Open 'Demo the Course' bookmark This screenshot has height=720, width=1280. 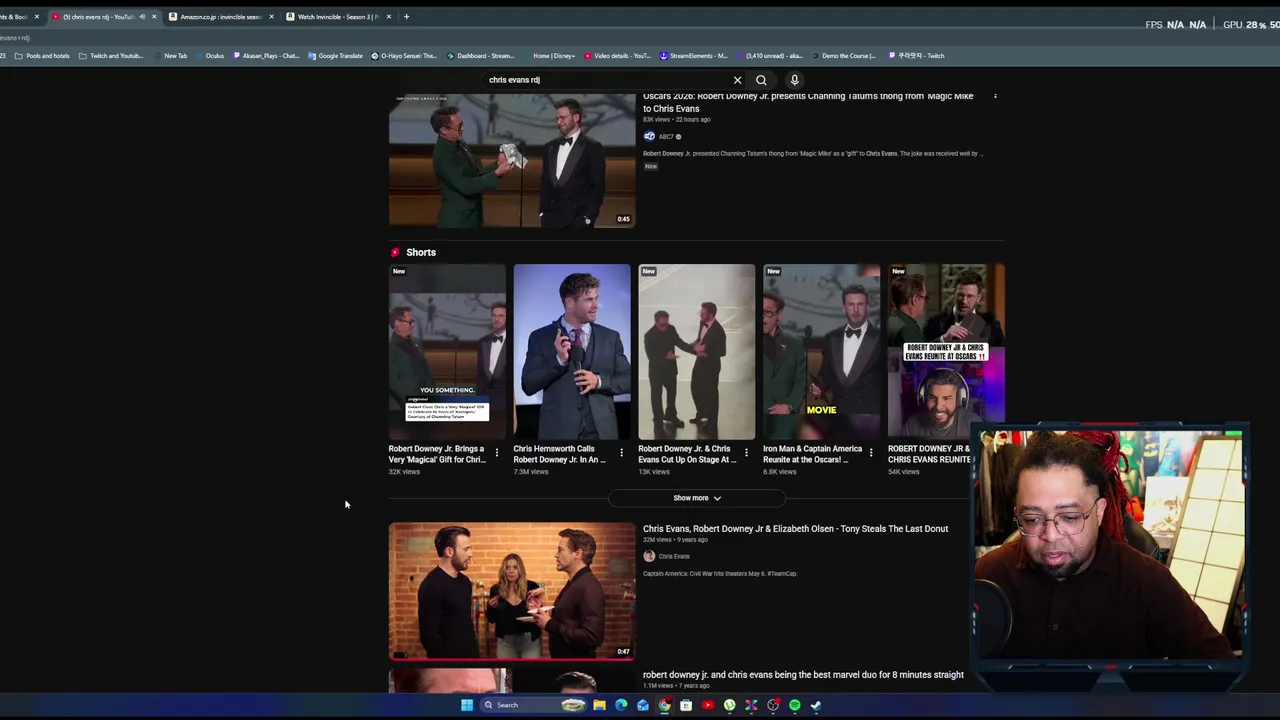843,56
